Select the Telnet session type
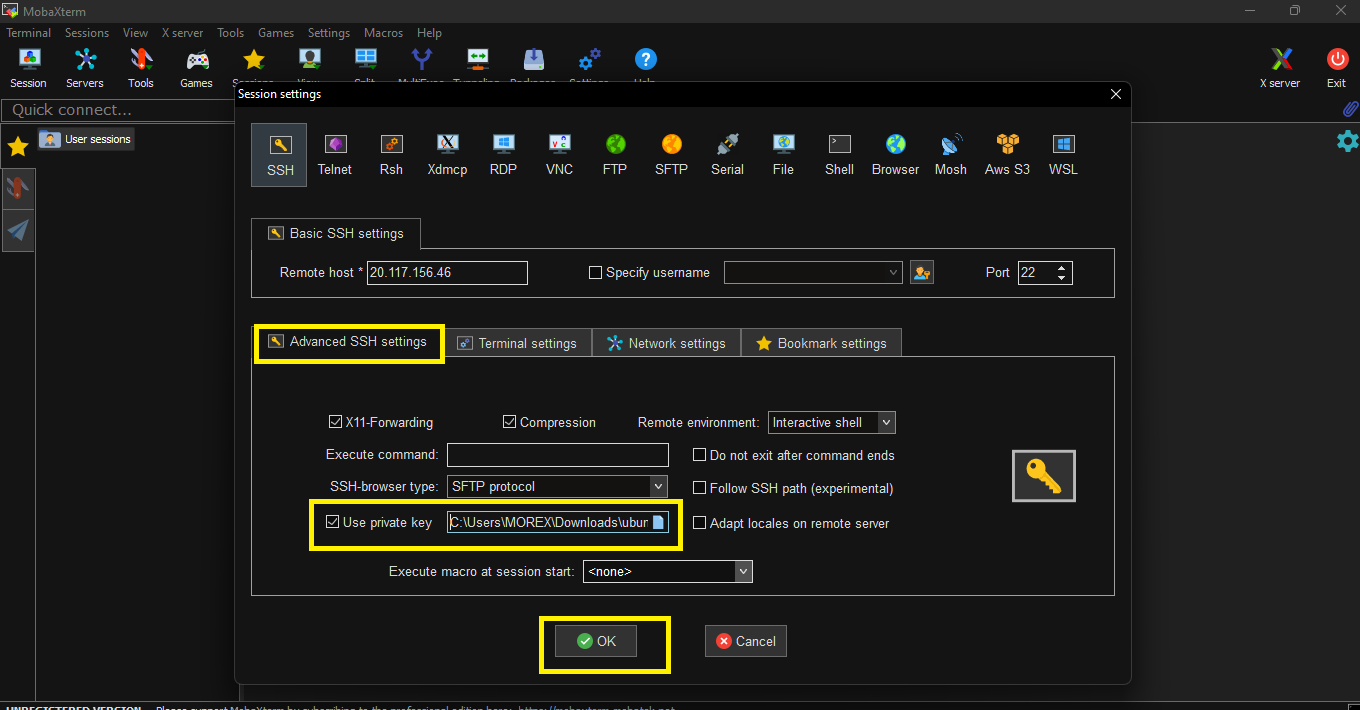The height and width of the screenshot is (710, 1360). pyautogui.click(x=335, y=155)
